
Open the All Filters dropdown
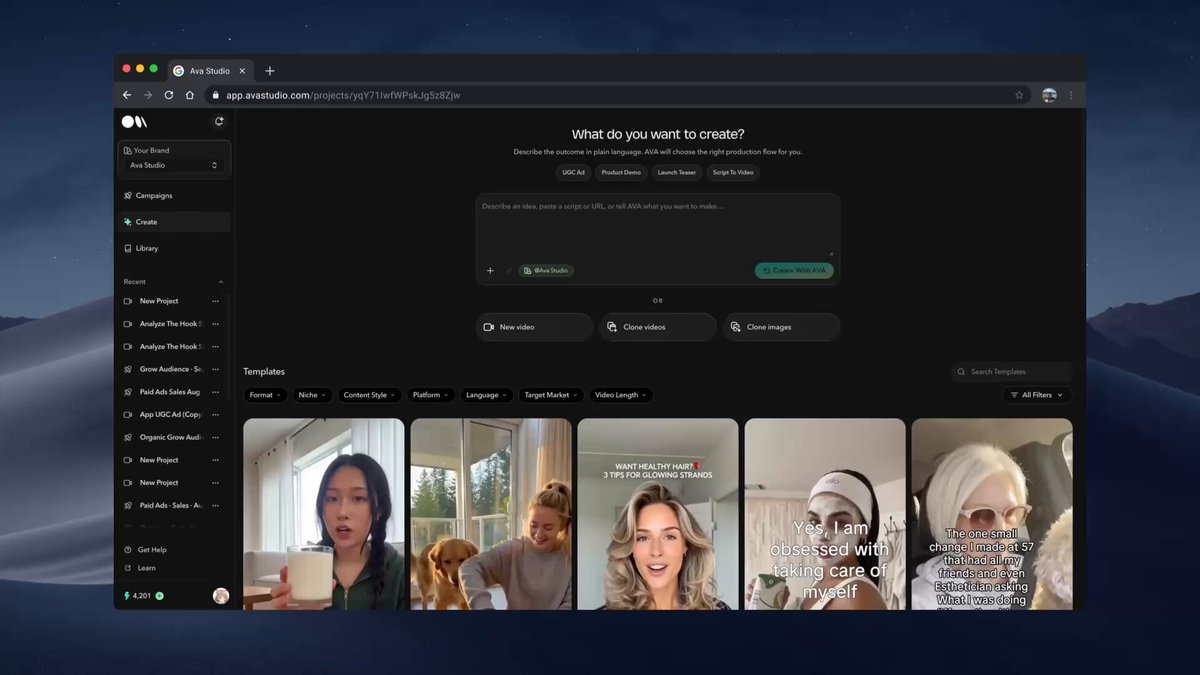tap(1037, 395)
